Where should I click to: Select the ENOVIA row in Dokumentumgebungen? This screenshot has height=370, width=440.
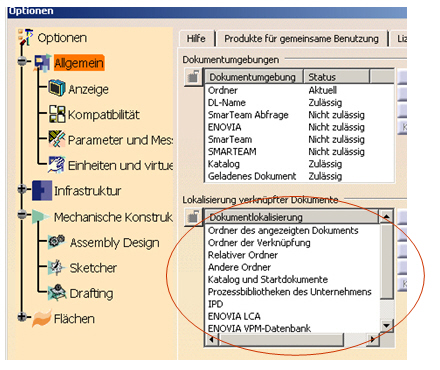pyautogui.click(x=299, y=127)
